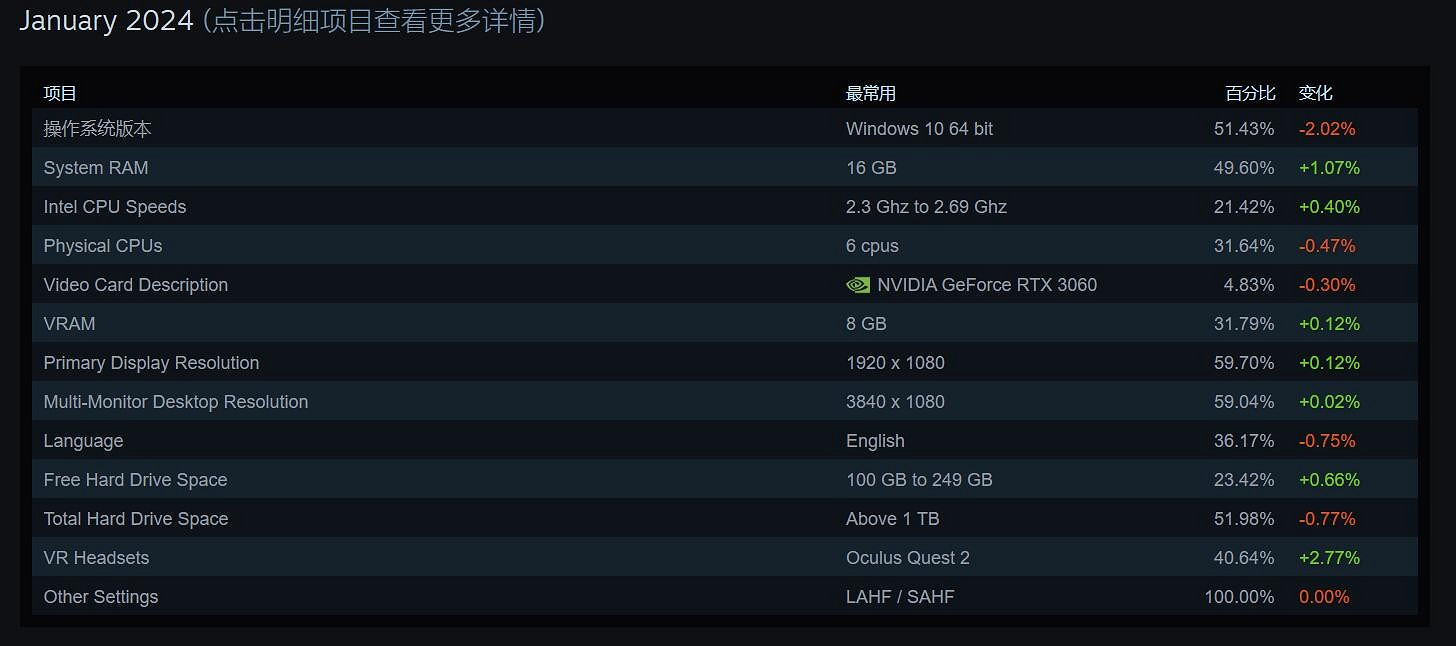Screen dimensions: 1456x646
Task: Open Total Hard Drive Space details
Action: tap(135, 518)
